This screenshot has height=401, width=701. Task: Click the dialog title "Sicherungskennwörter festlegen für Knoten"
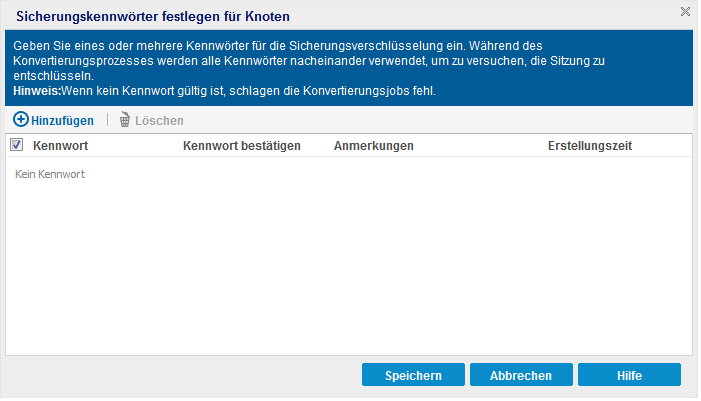point(154,16)
